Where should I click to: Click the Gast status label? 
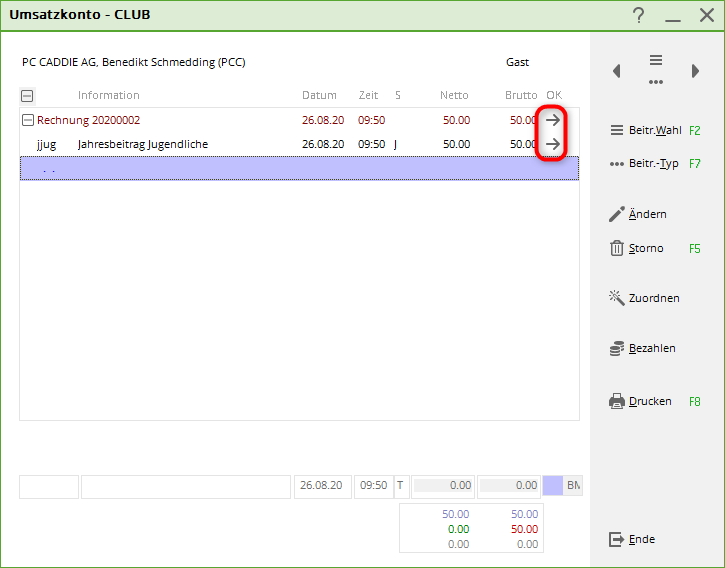pyautogui.click(x=517, y=62)
